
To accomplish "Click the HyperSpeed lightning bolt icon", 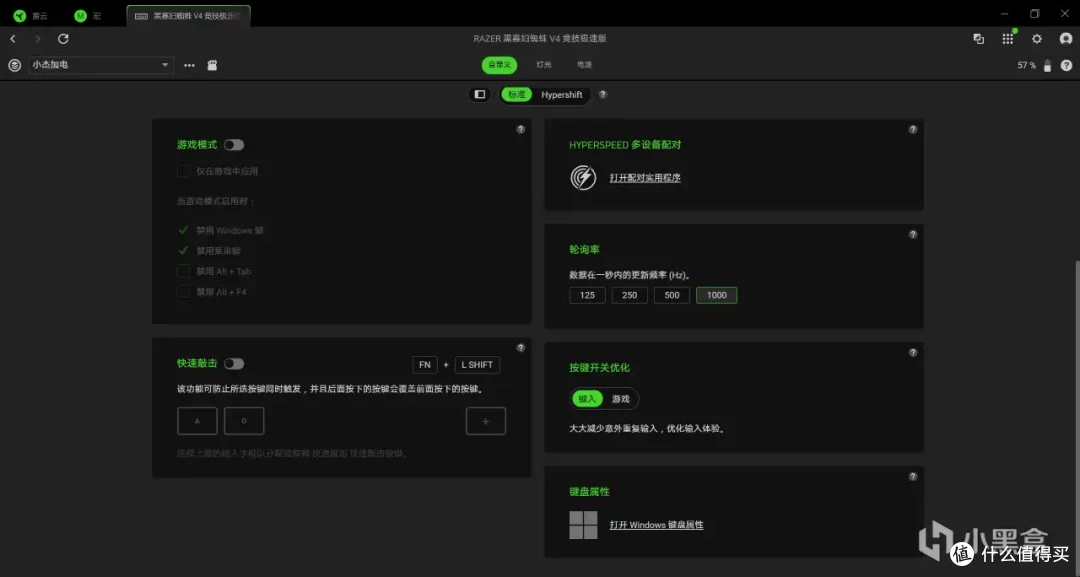I will [583, 178].
